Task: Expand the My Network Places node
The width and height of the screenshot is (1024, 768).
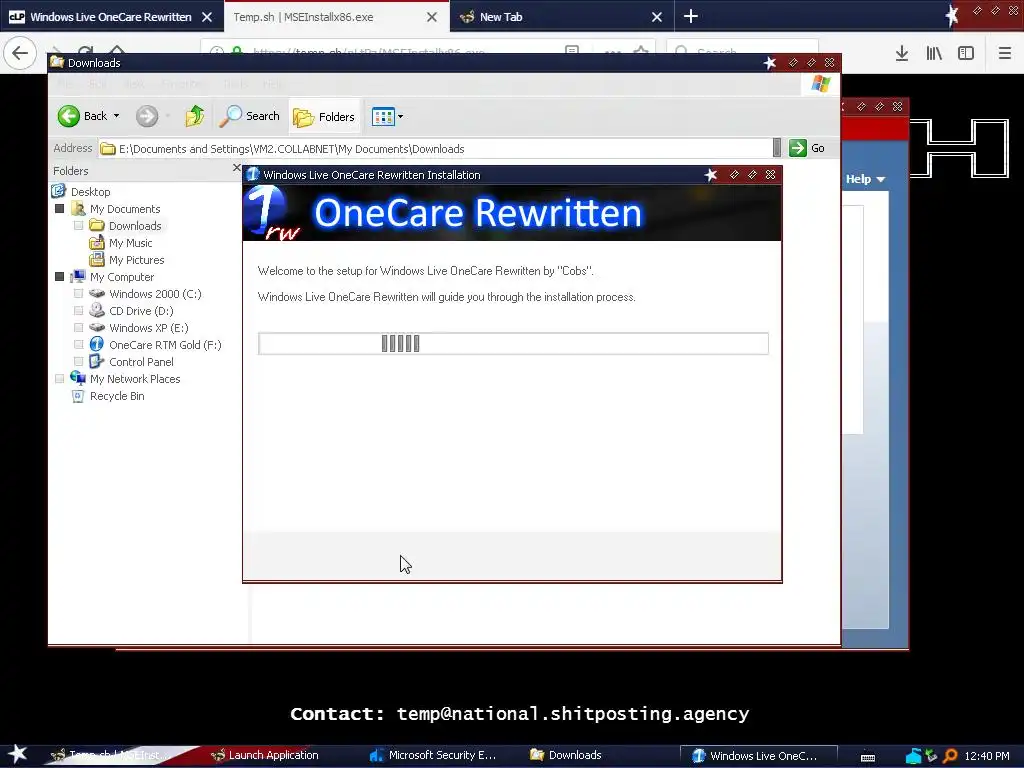Action: [59, 378]
